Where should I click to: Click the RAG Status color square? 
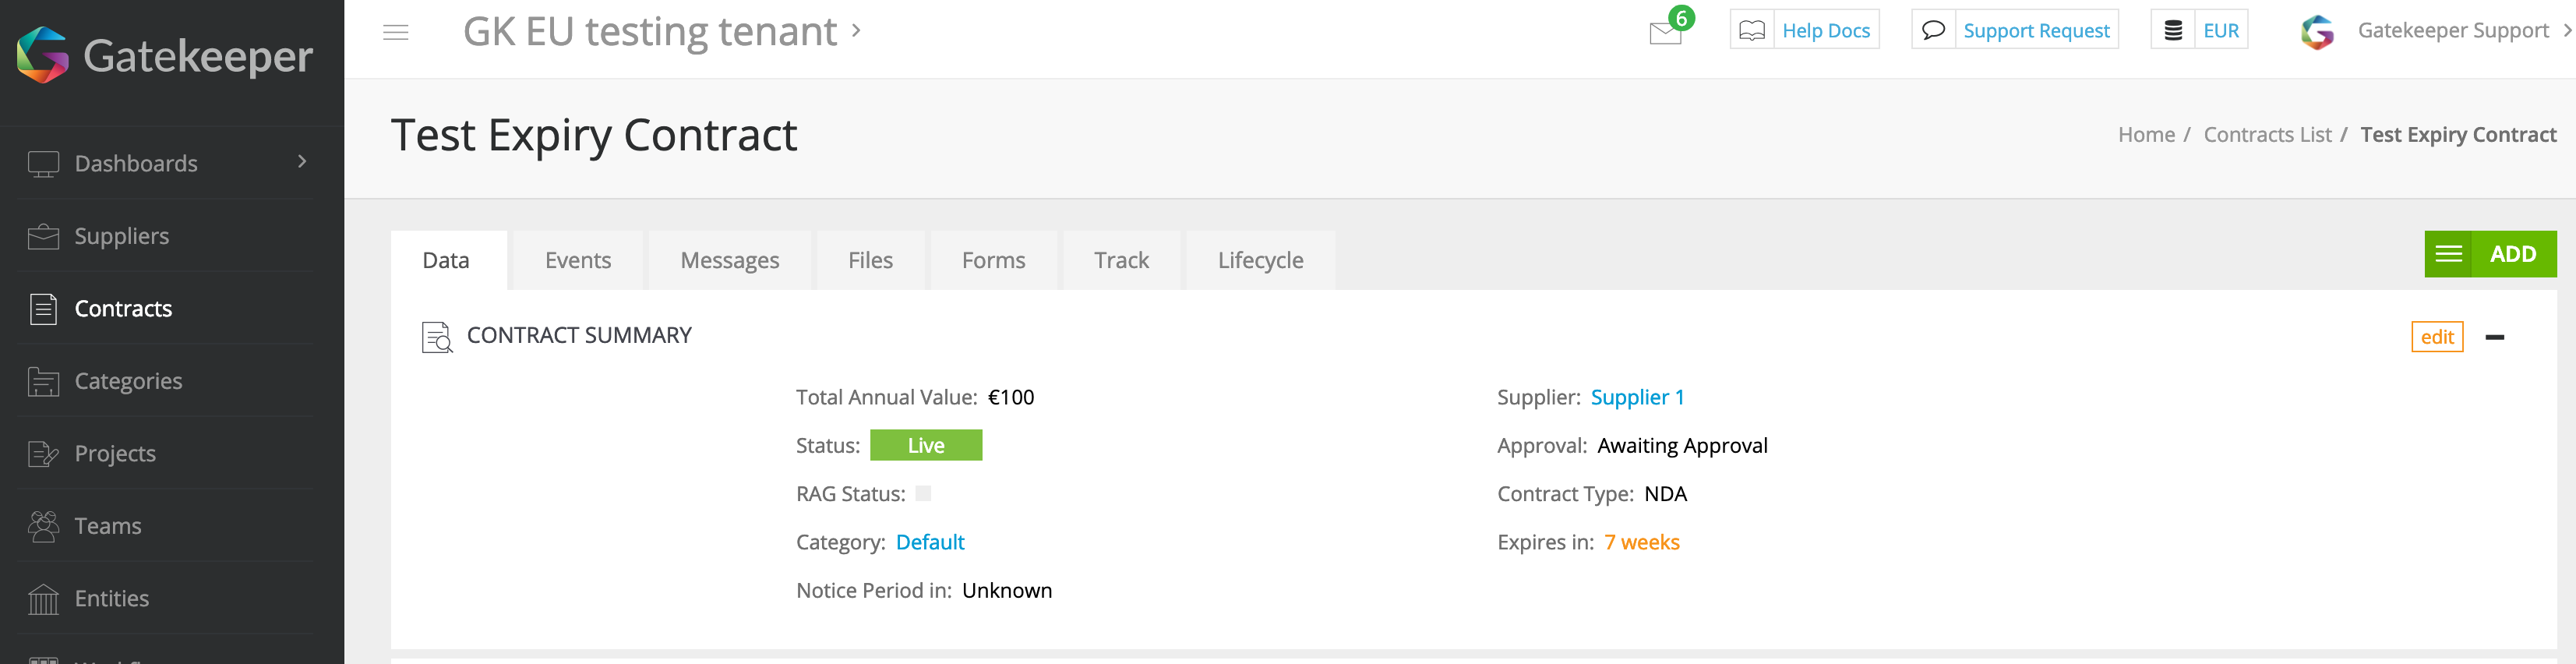coord(923,493)
